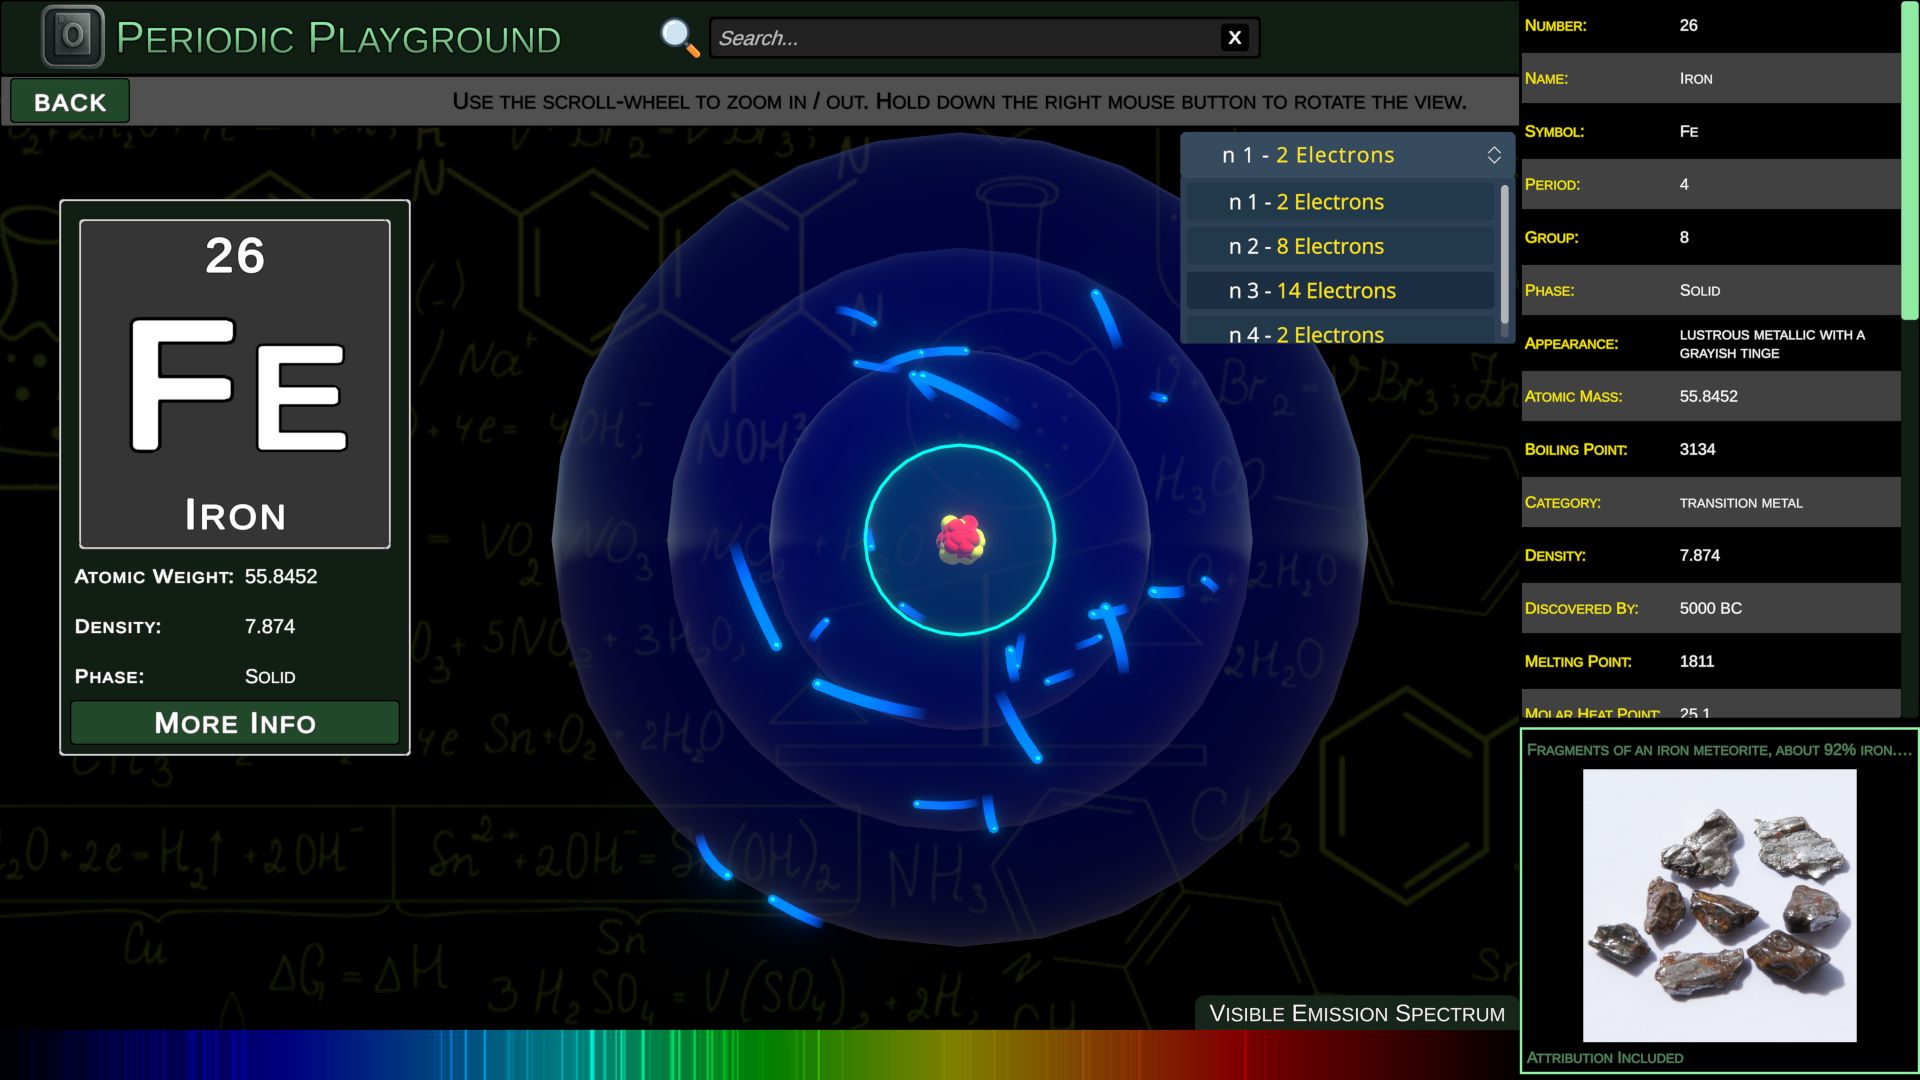1920x1080 pixels.
Task: Click the Appearance description text
Action: click(1772, 344)
